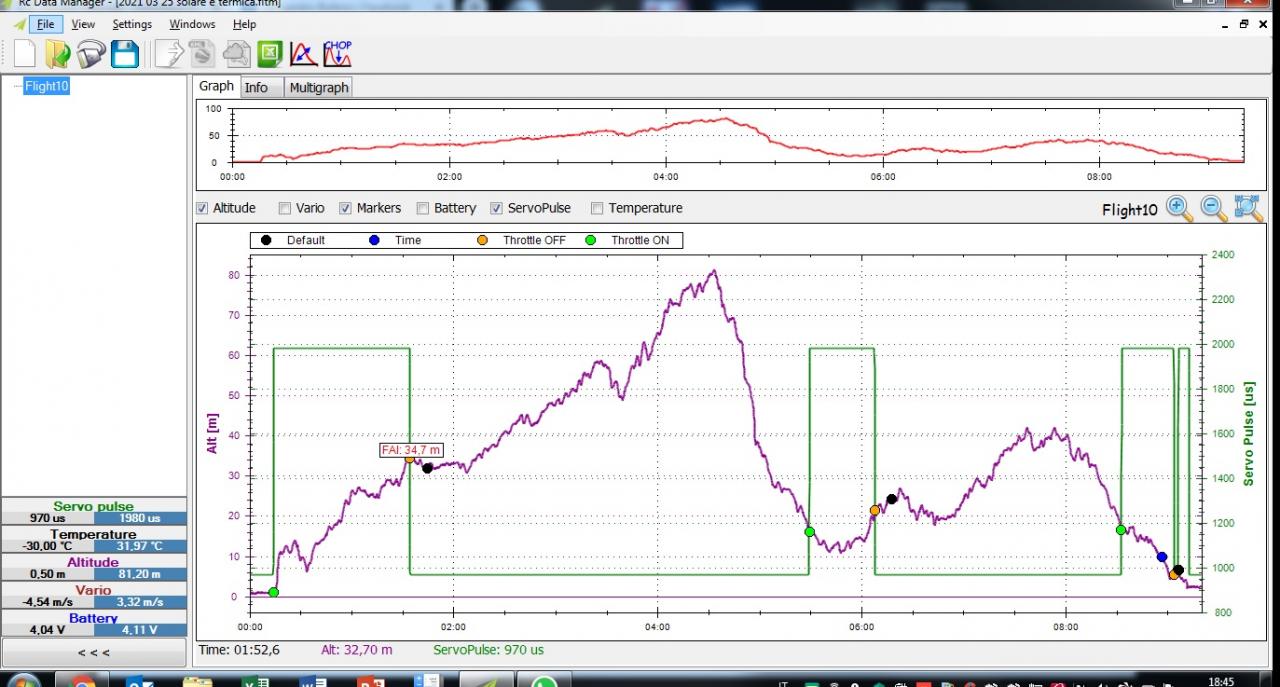Collapse the side panel with <<< button
The image size is (1280, 687).
pyautogui.click(x=93, y=652)
